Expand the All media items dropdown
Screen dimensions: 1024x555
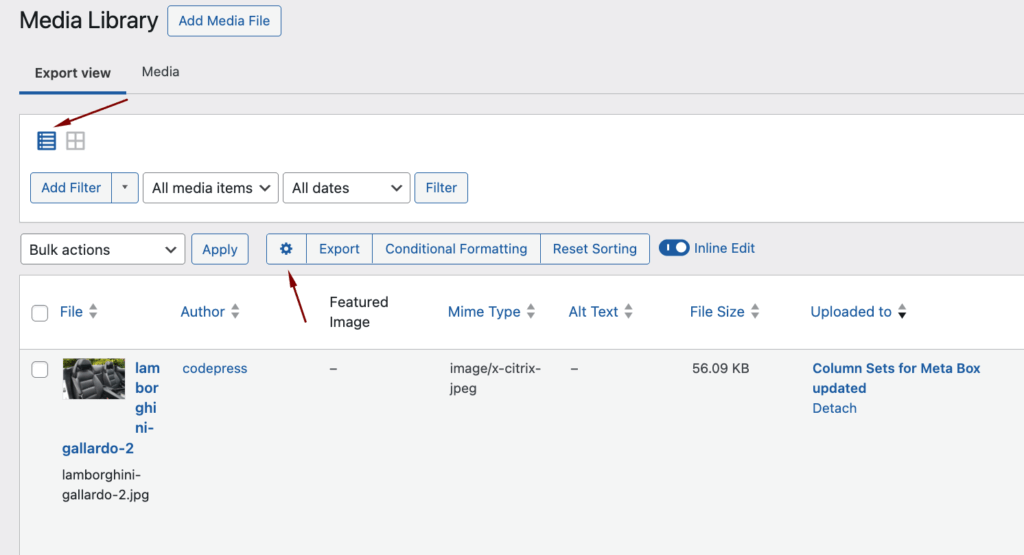pyautogui.click(x=211, y=188)
